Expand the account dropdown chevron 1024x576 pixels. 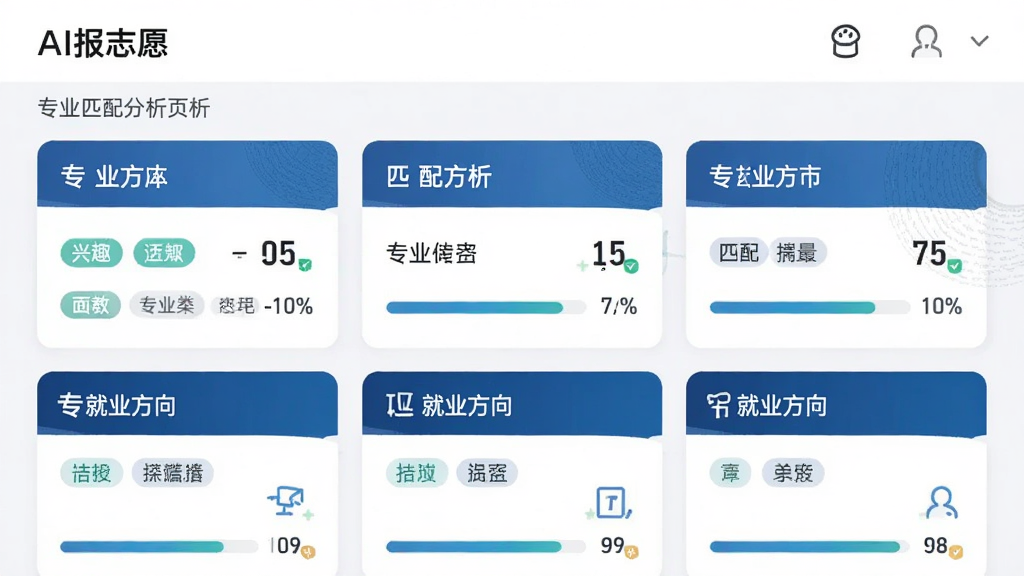coord(980,41)
